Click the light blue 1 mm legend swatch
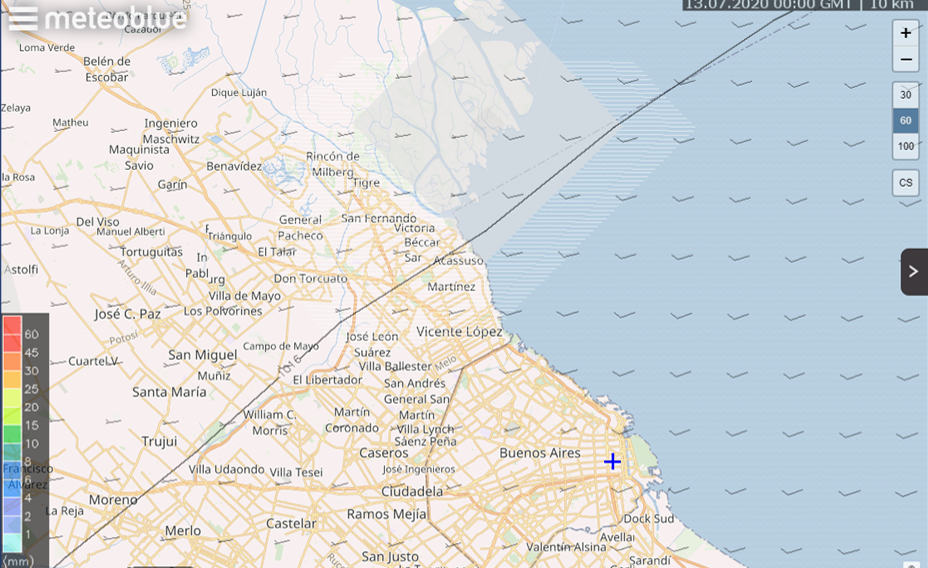The image size is (928, 568). coord(13,534)
